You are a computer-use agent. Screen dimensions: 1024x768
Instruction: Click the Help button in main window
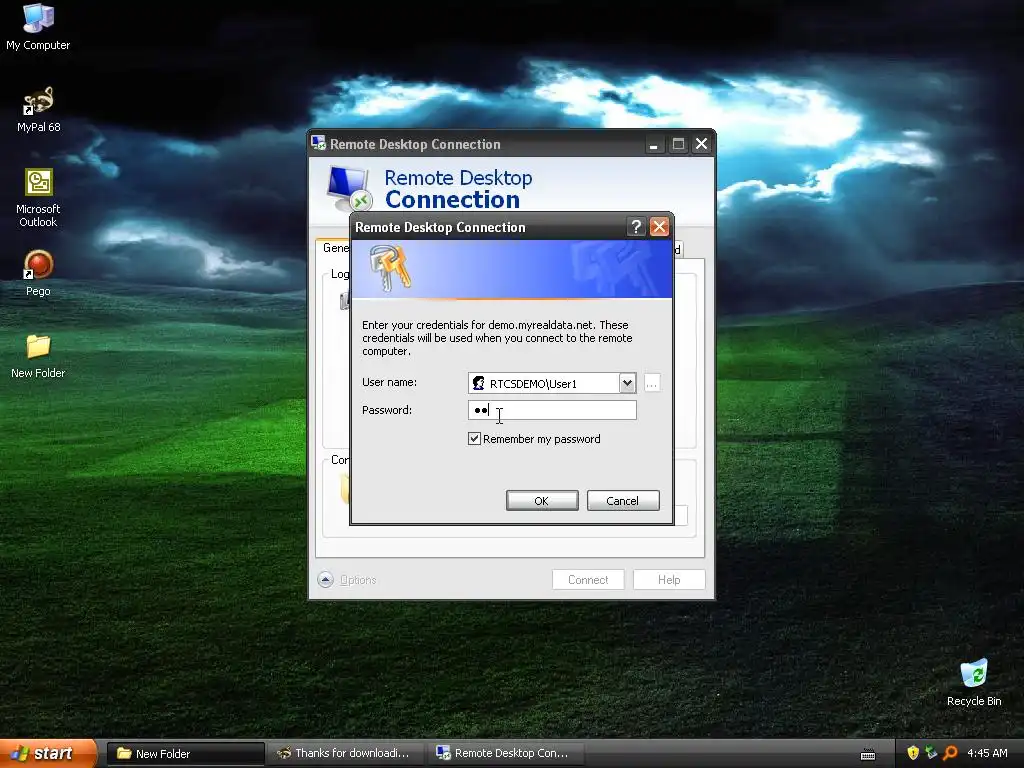(669, 579)
